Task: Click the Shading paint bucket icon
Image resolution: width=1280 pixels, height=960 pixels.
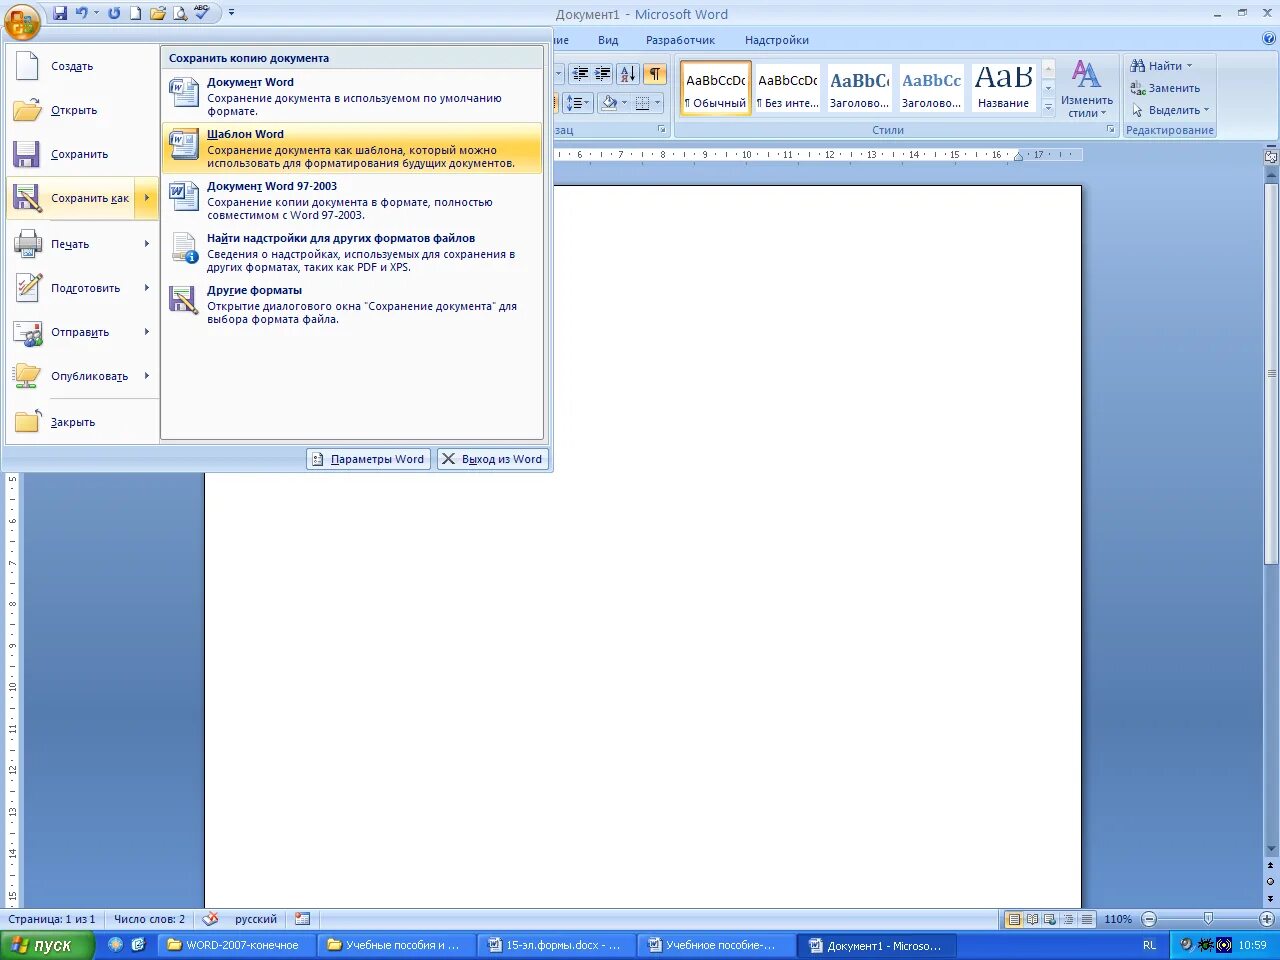Action: [609, 102]
